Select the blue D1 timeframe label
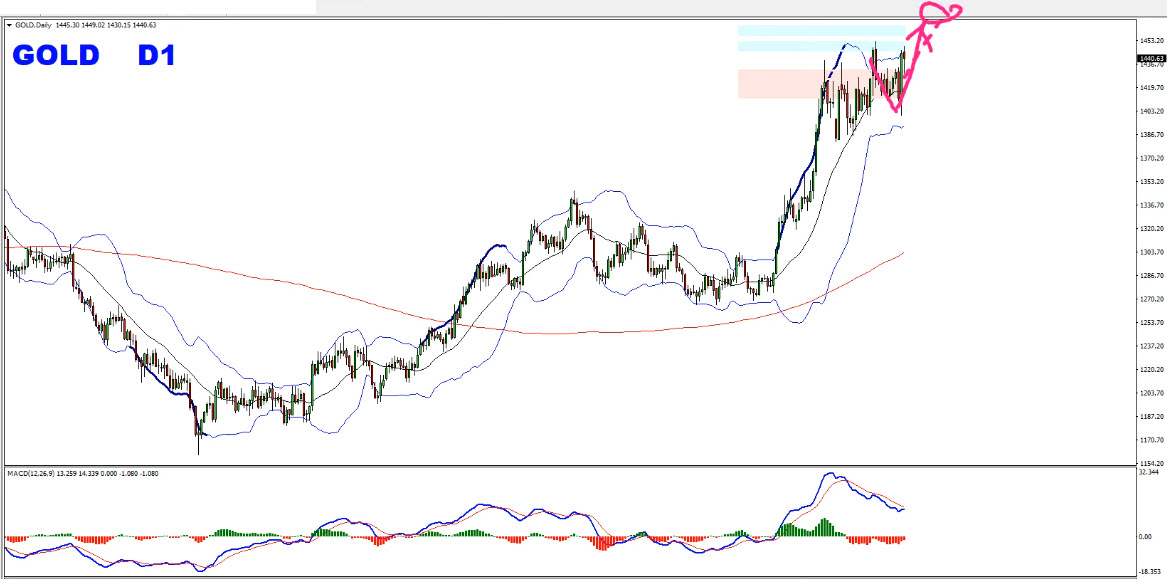Screen dimensions: 1167x579 tap(157, 55)
